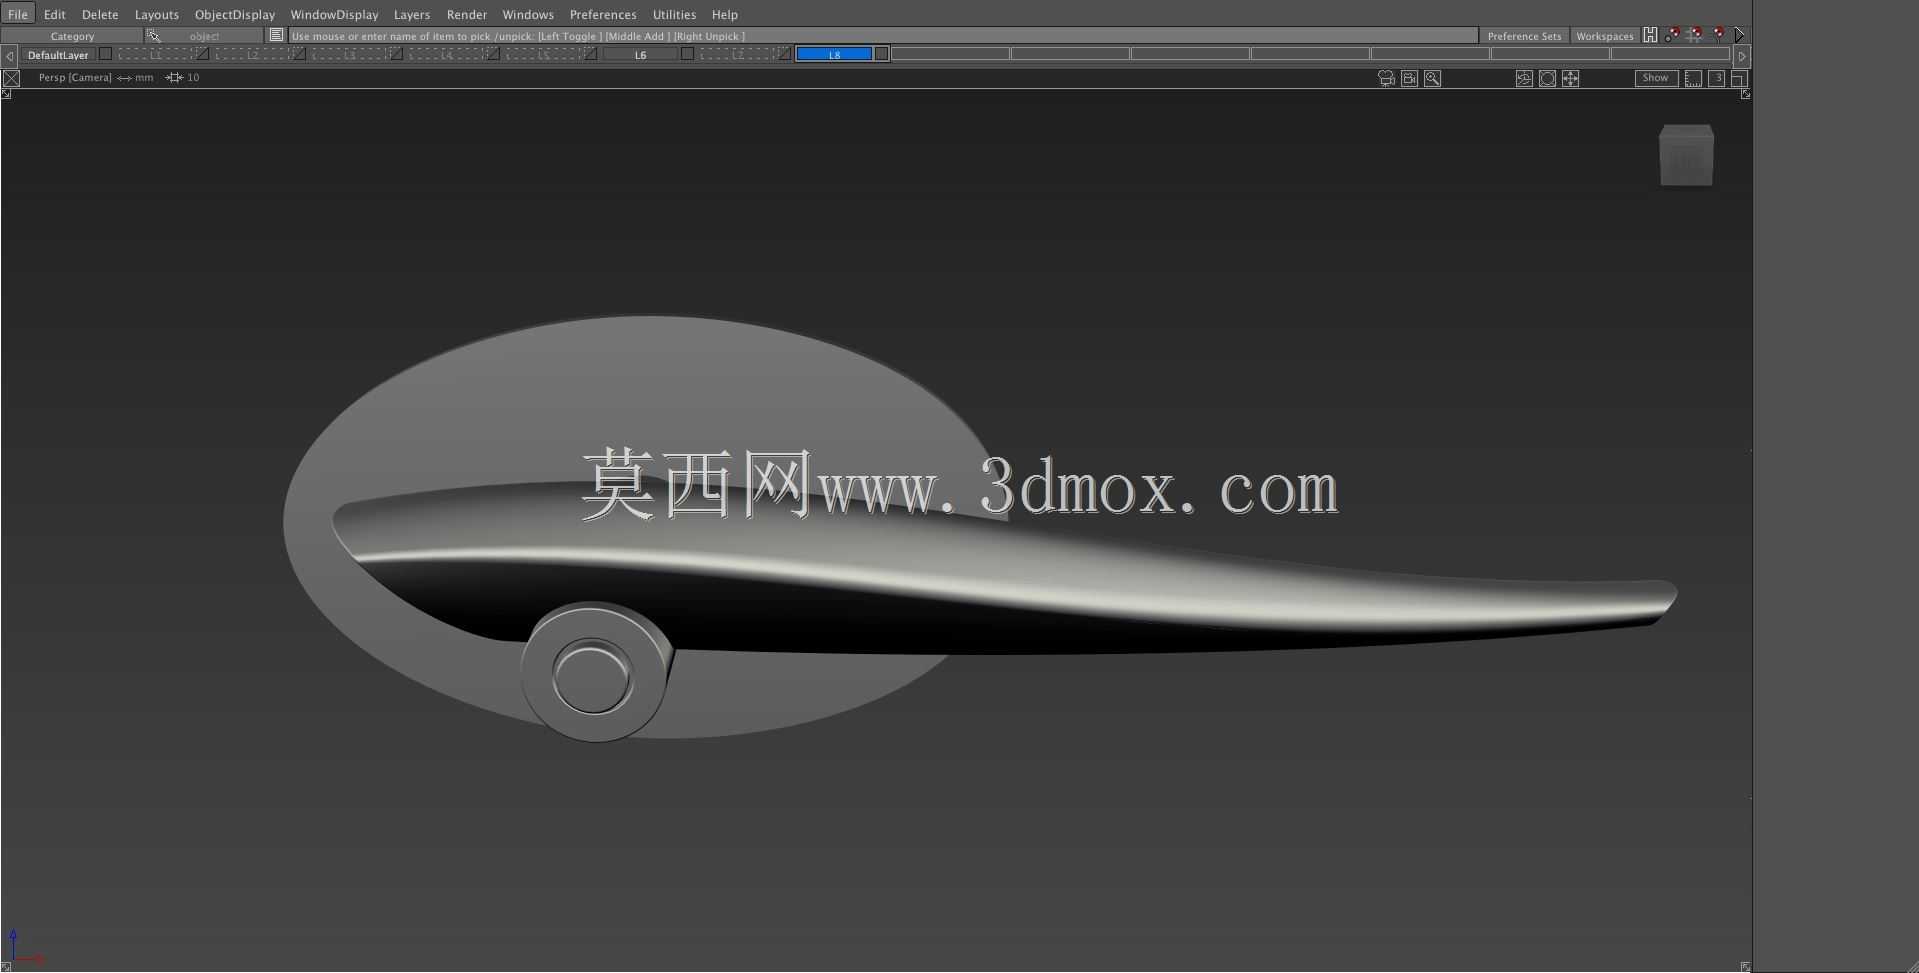Click the pick object cursor icon

[153, 35]
